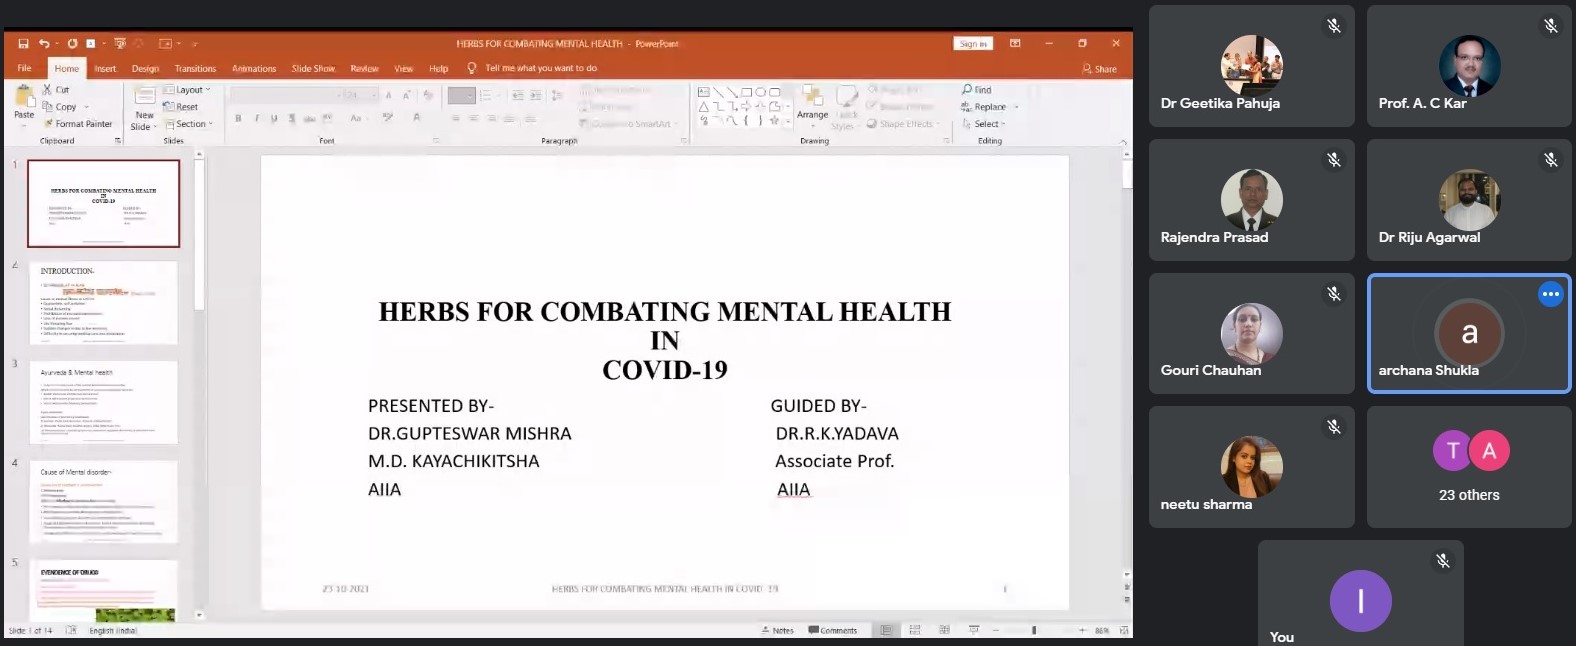Toggle Center paragraph alignment

tap(474, 118)
